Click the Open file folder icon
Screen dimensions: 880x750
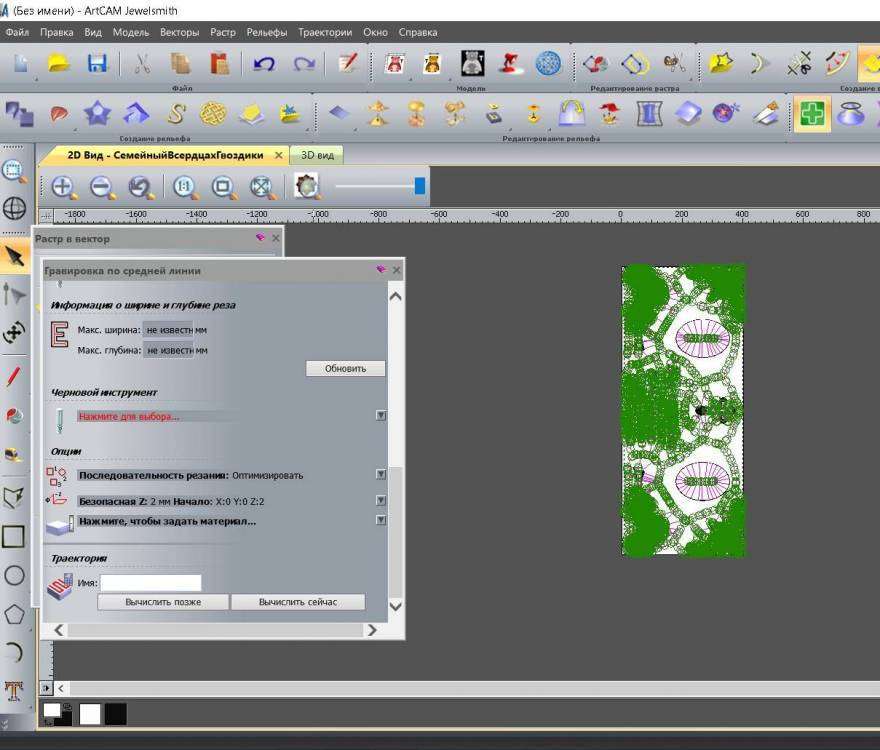coord(59,64)
